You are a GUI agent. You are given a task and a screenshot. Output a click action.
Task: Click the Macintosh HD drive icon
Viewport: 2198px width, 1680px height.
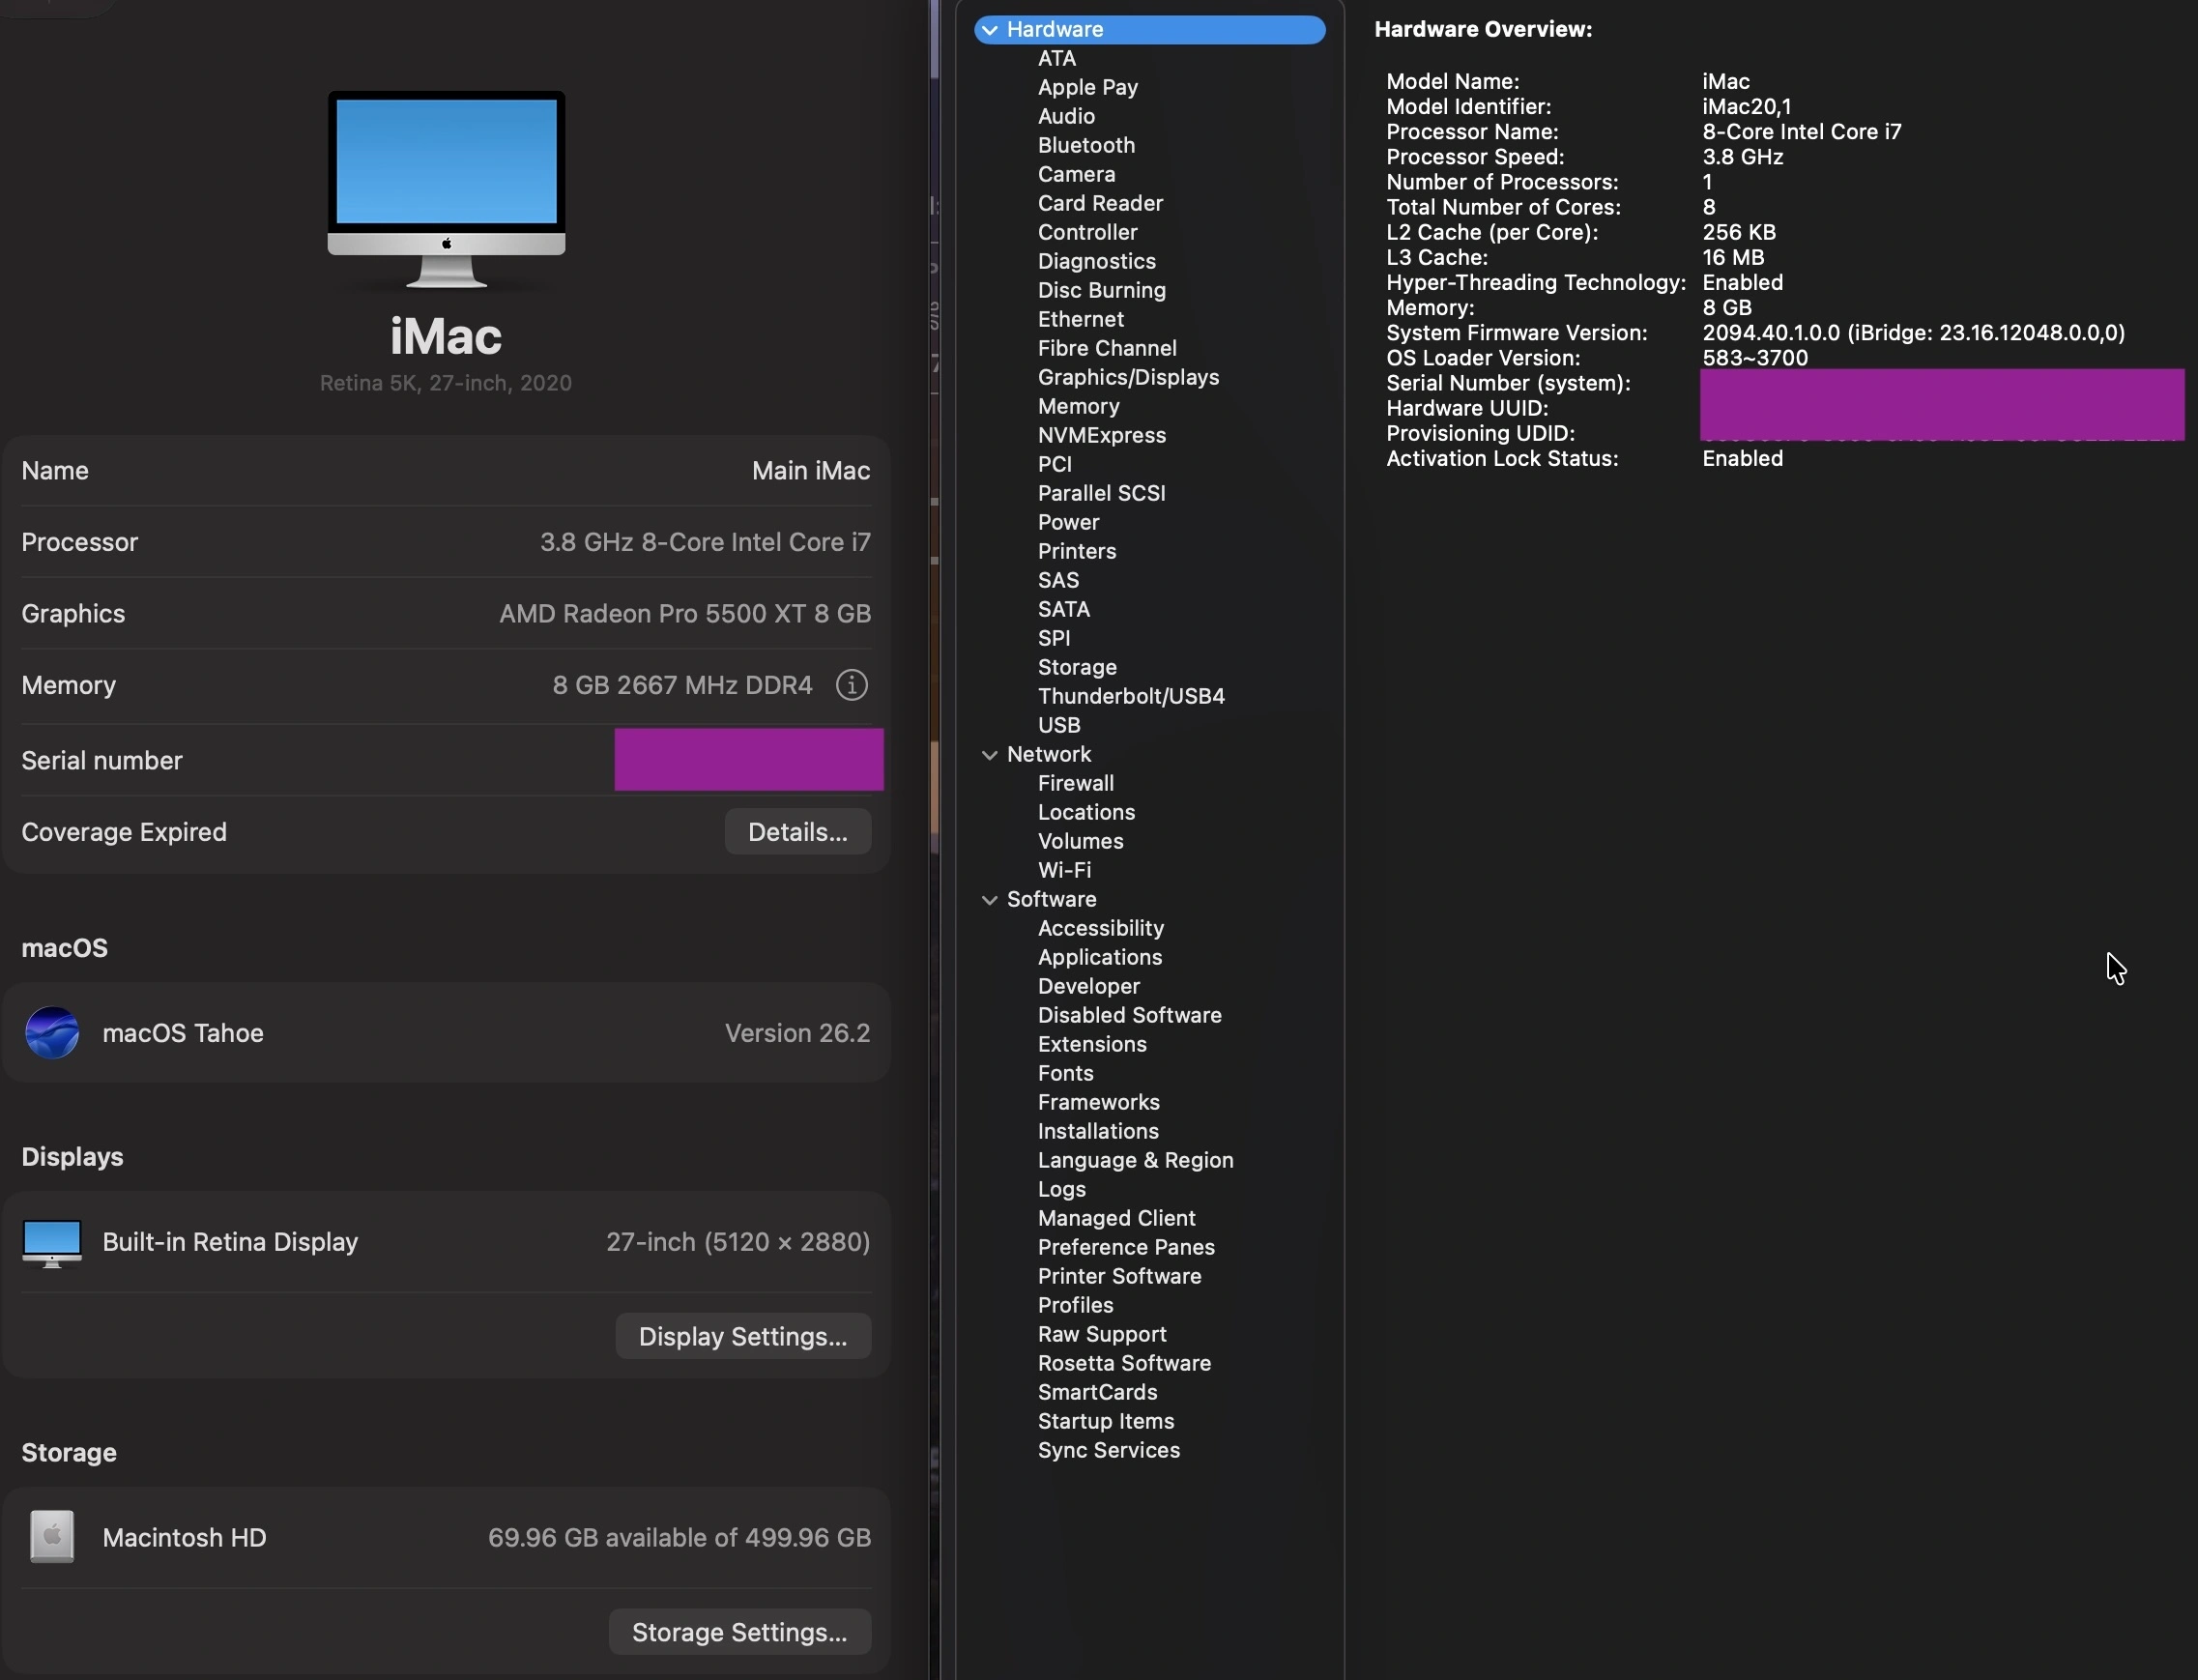click(52, 1537)
